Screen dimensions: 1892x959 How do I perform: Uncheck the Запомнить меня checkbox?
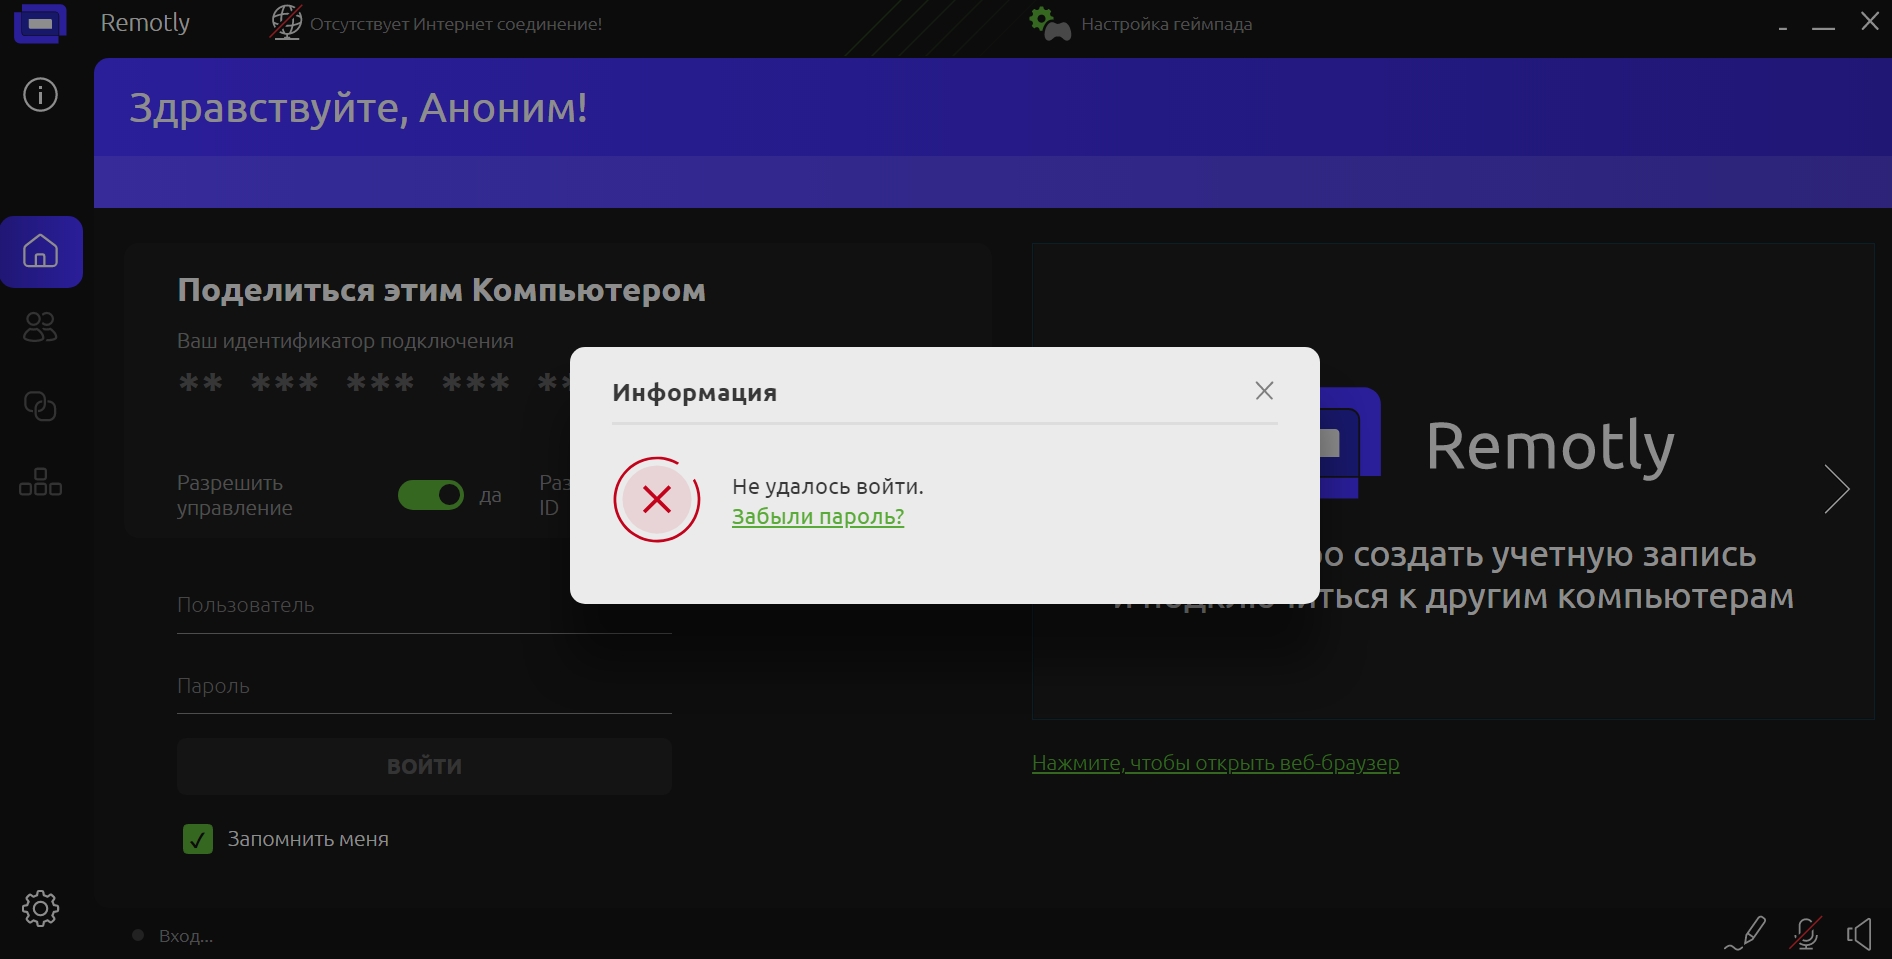(x=198, y=839)
